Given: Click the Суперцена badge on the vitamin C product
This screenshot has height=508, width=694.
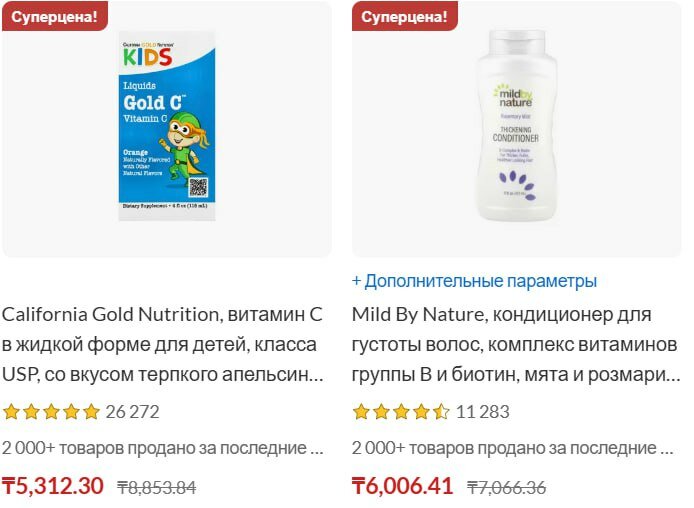Looking at the screenshot, I should pos(55,16).
